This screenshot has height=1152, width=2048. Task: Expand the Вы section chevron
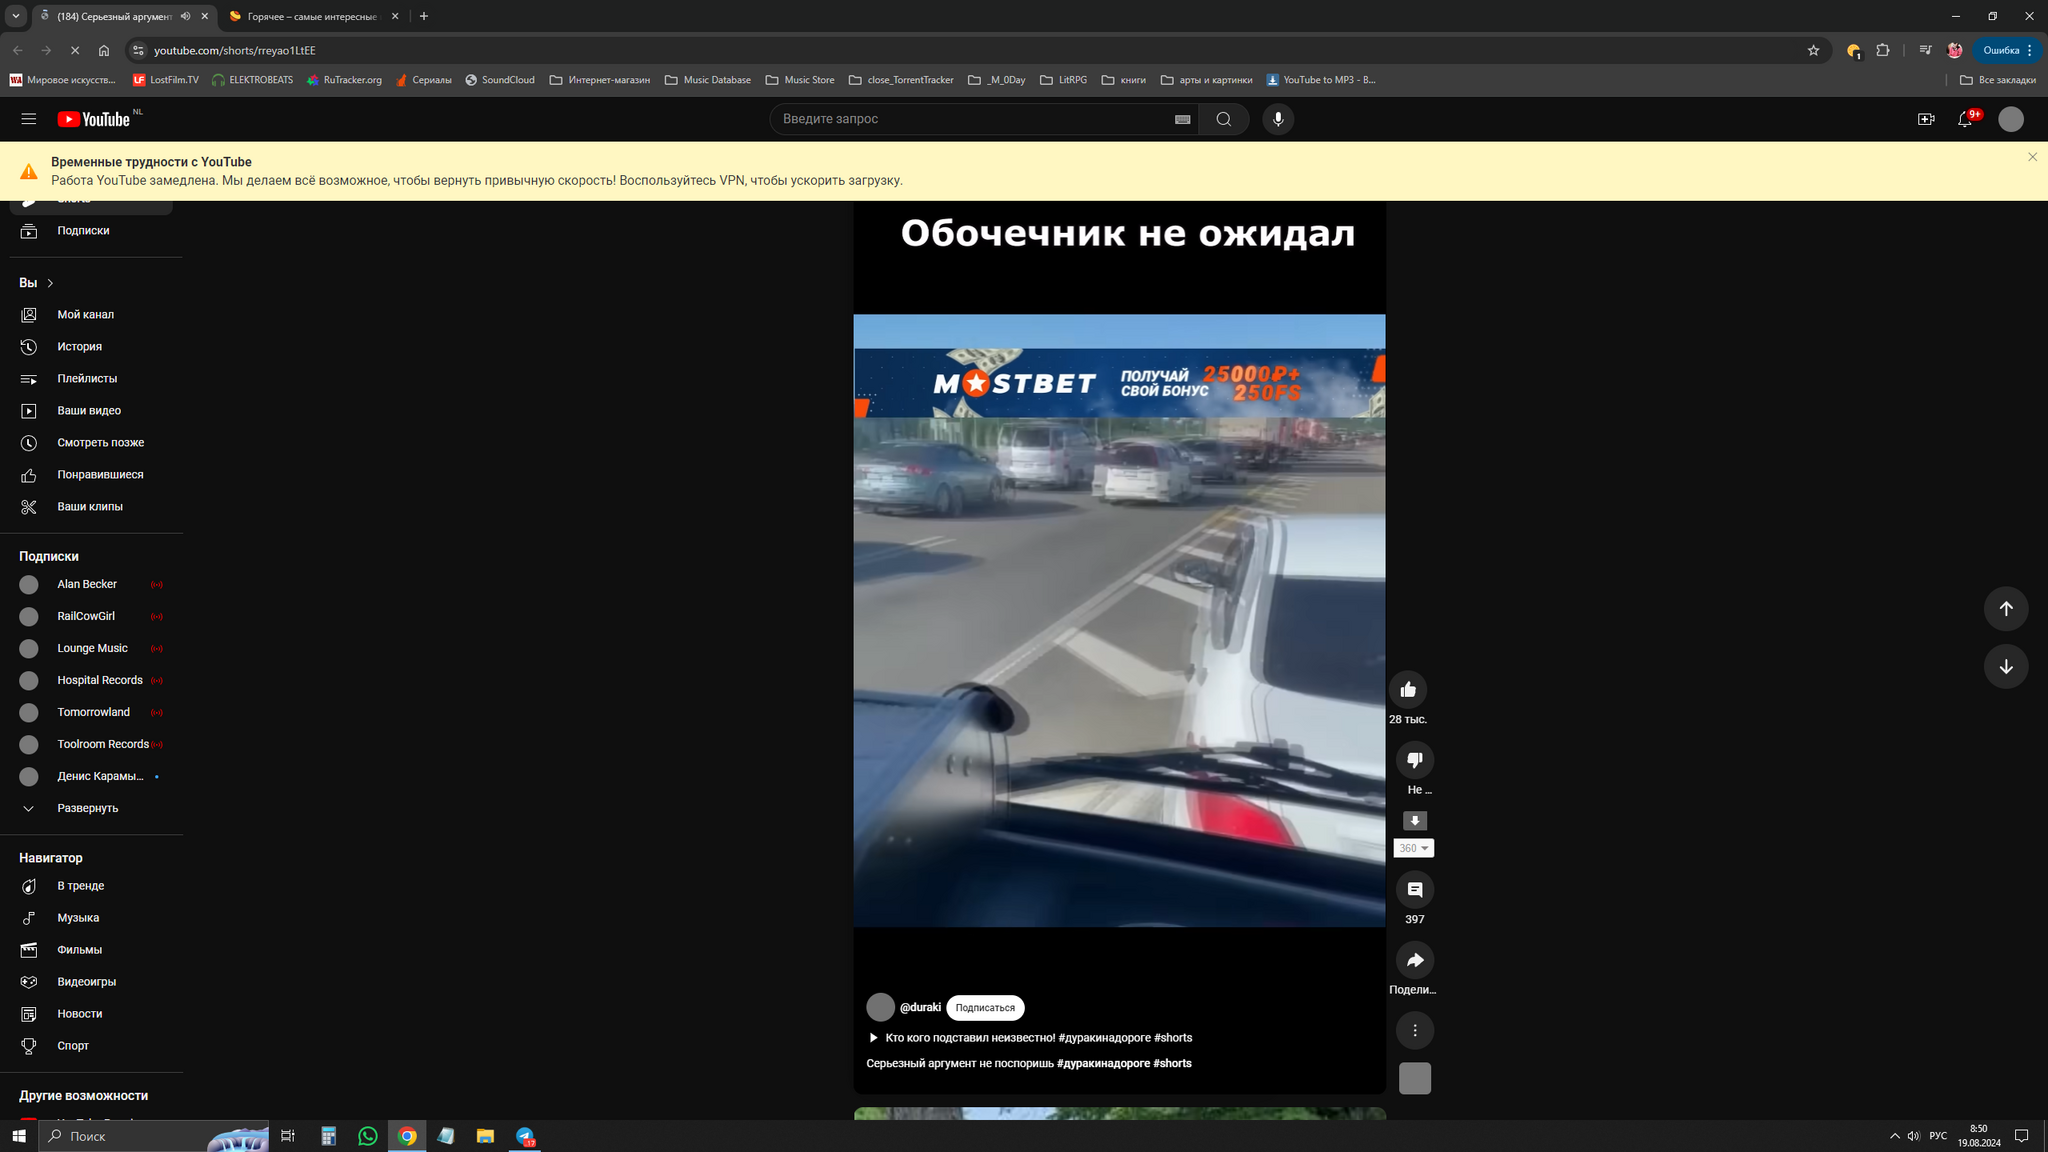point(50,283)
